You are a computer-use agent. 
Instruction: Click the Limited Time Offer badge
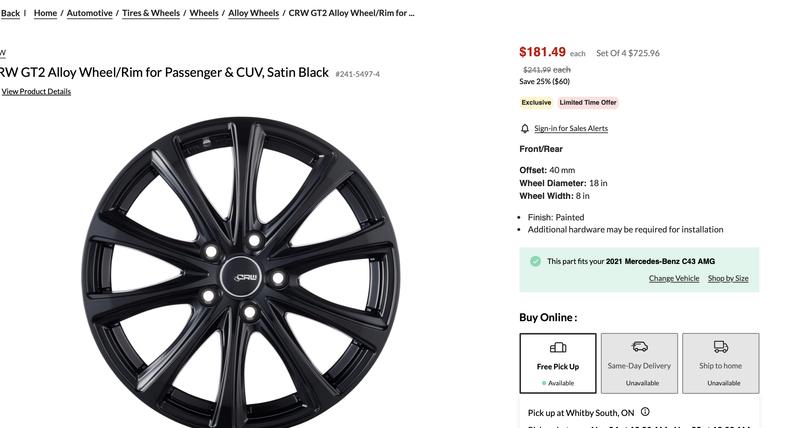click(x=588, y=102)
